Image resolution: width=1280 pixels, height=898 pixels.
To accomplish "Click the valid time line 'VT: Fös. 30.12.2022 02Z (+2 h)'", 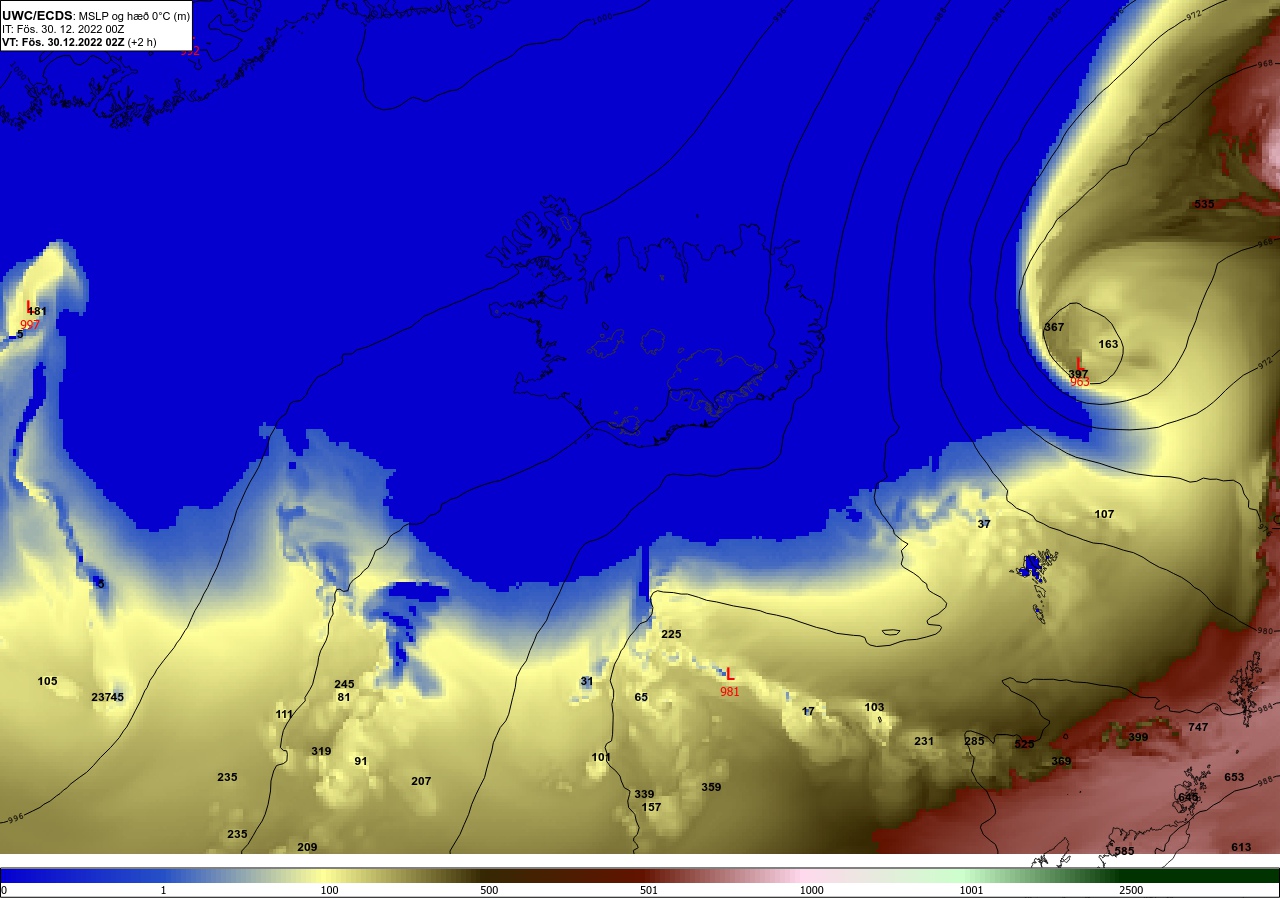I will pos(79,42).
